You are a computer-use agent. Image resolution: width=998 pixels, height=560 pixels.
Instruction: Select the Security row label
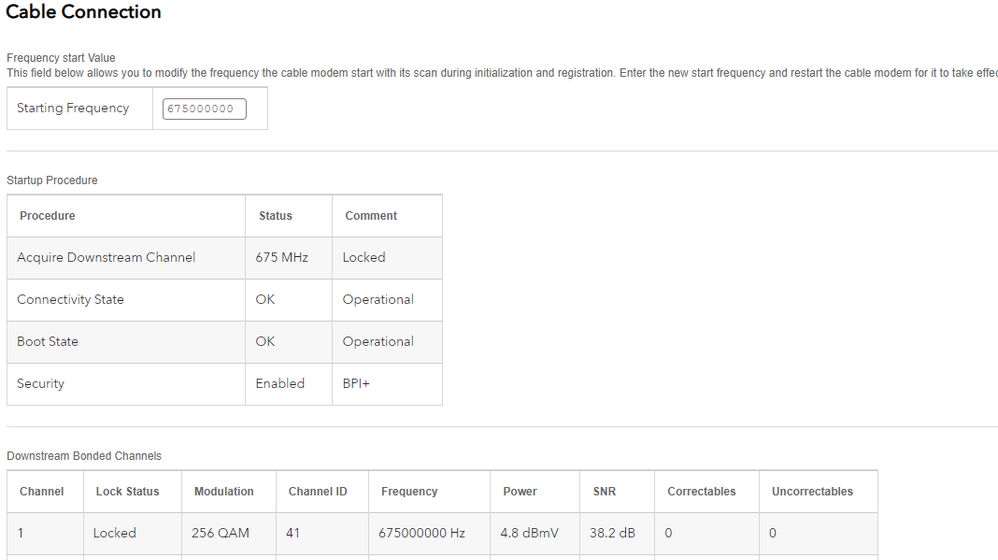tap(40, 383)
